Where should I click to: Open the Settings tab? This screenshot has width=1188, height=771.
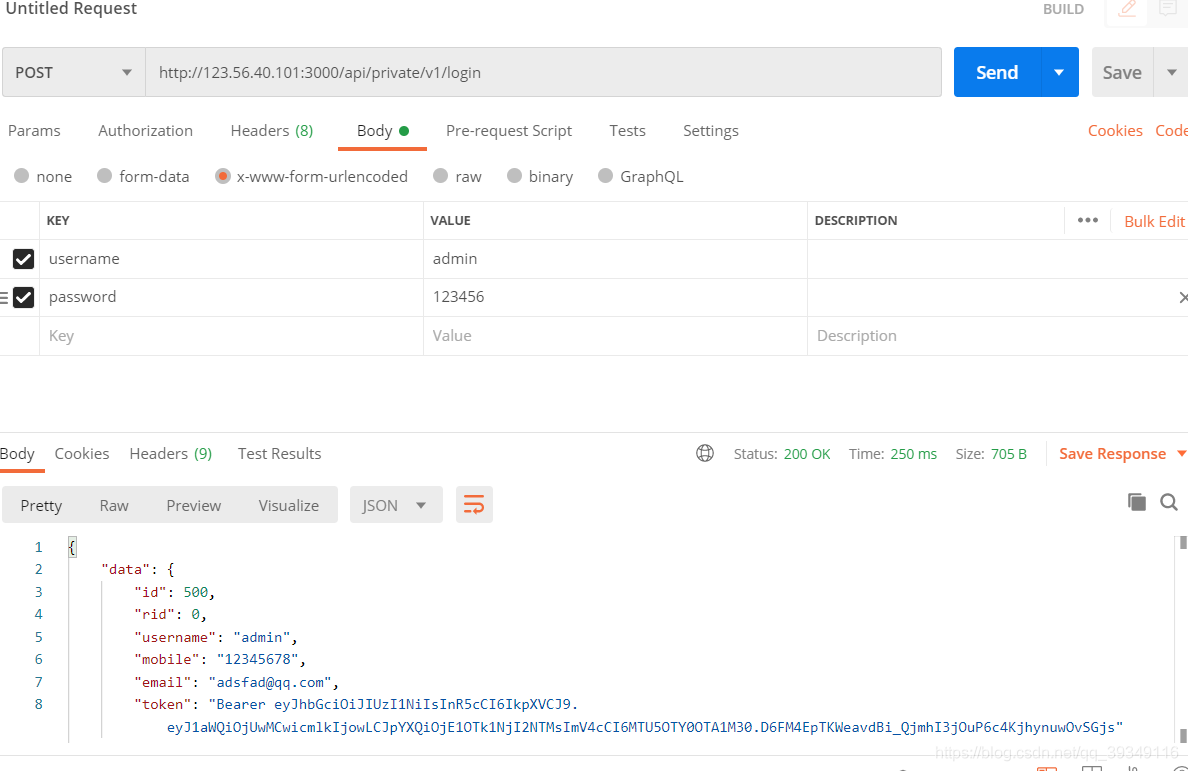[711, 131]
